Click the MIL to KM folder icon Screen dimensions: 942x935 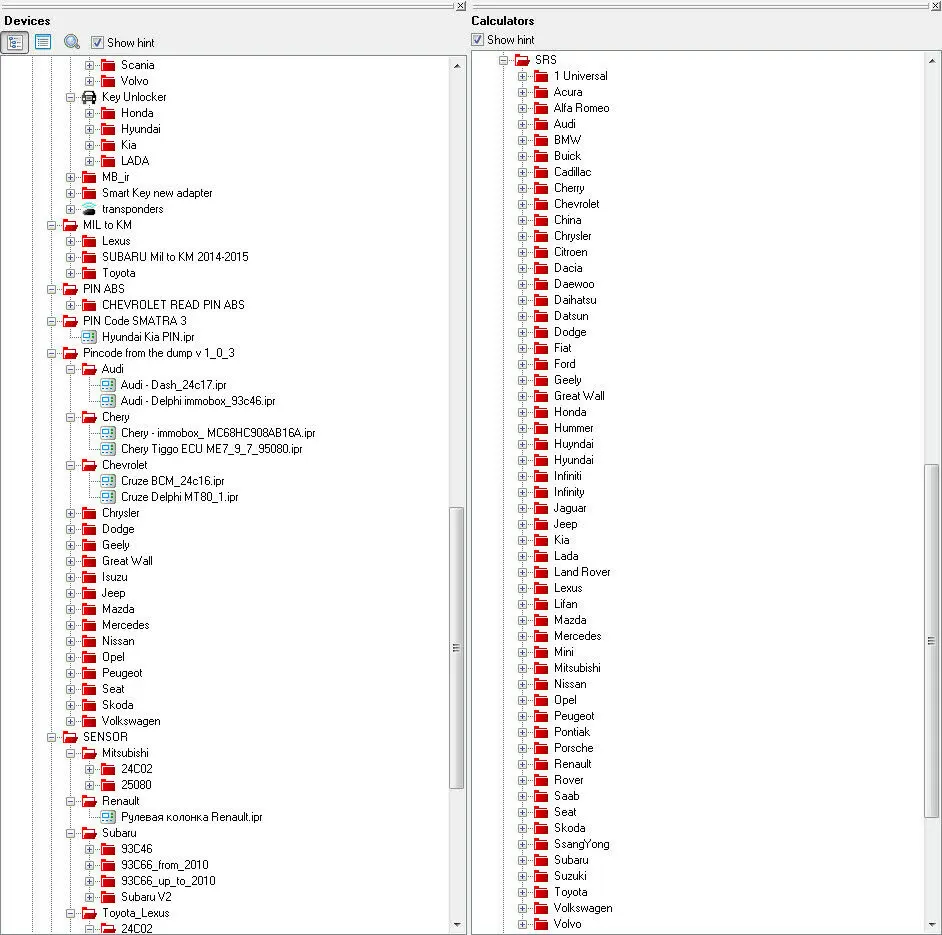[x=70, y=225]
